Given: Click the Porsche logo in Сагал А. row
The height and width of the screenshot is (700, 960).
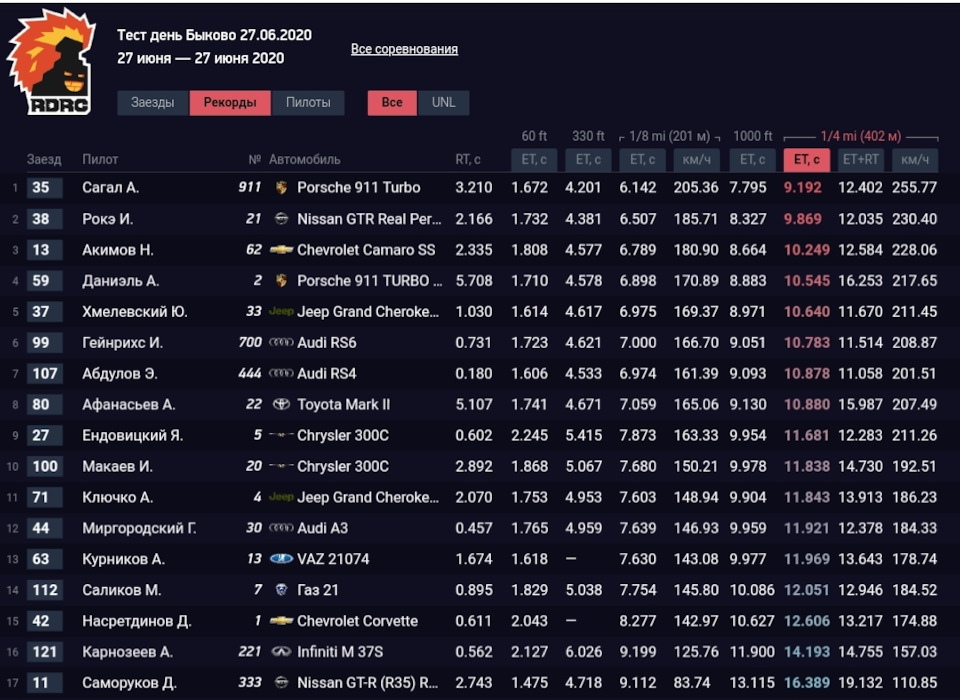Looking at the screenshot, I should pyautogui.click(x=281, y=187).
